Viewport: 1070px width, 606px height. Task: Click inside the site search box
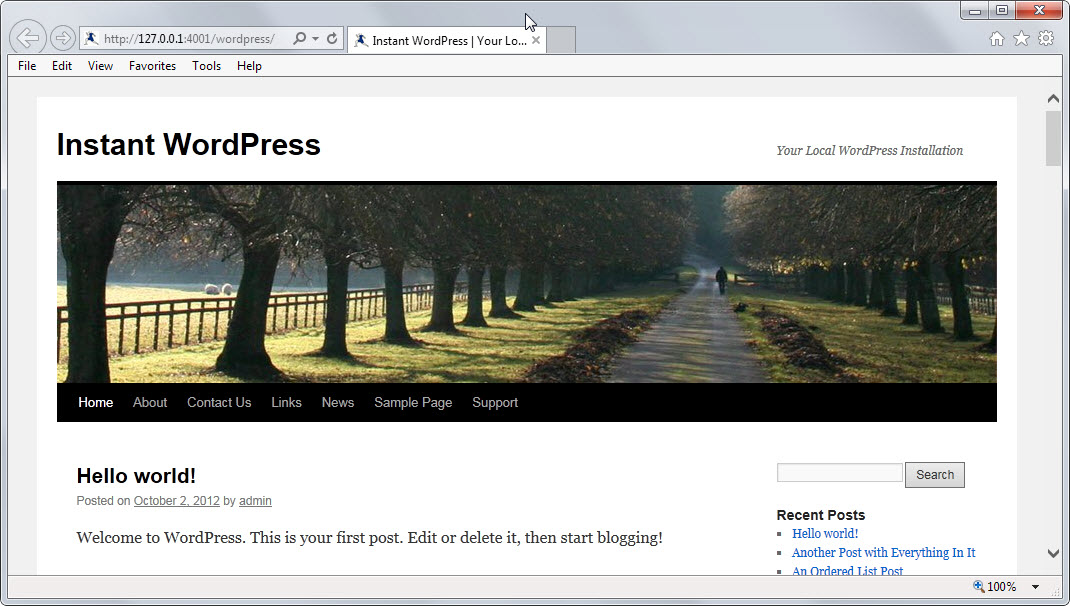[839, 472]
